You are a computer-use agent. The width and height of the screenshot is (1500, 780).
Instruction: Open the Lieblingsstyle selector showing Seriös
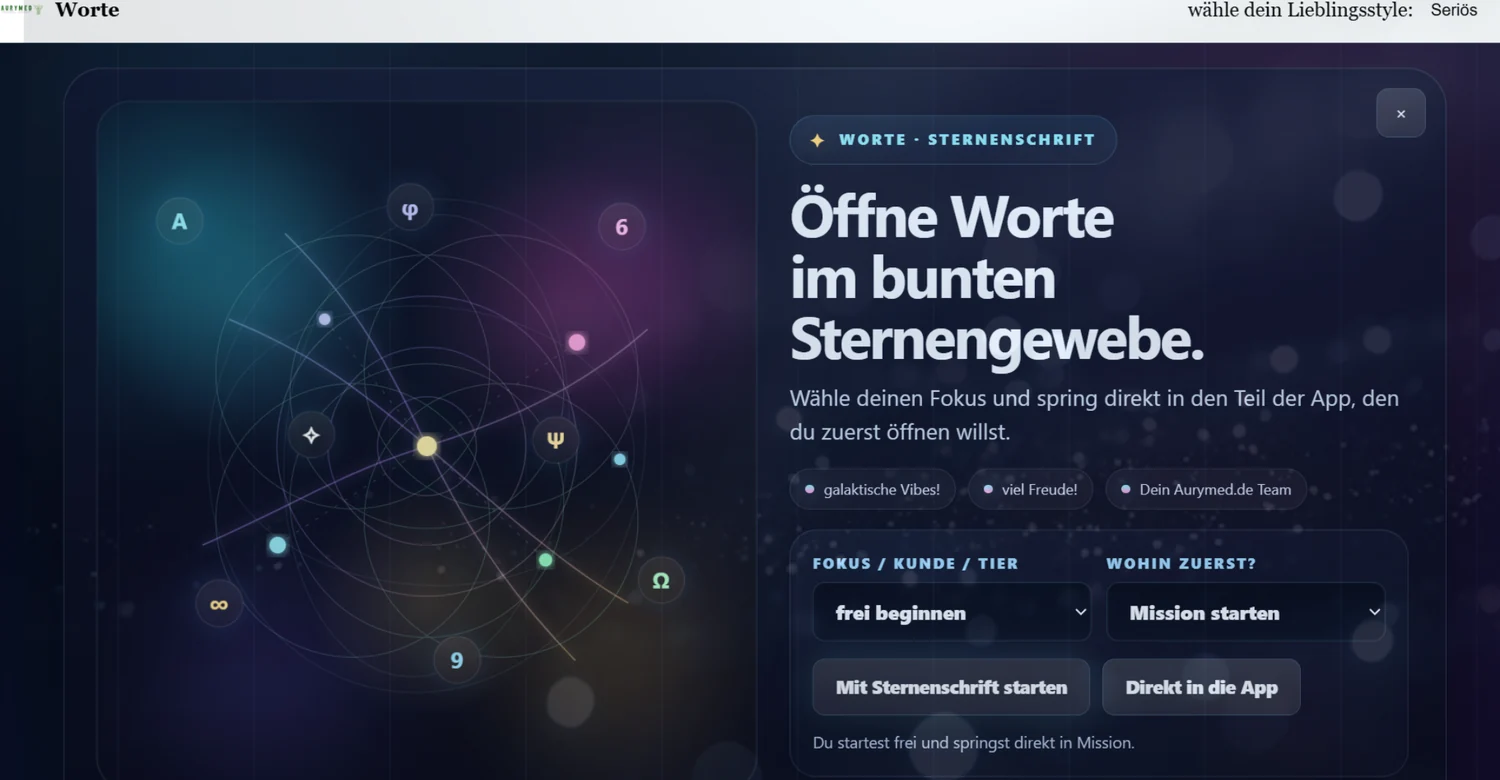tap(1454, 10)
